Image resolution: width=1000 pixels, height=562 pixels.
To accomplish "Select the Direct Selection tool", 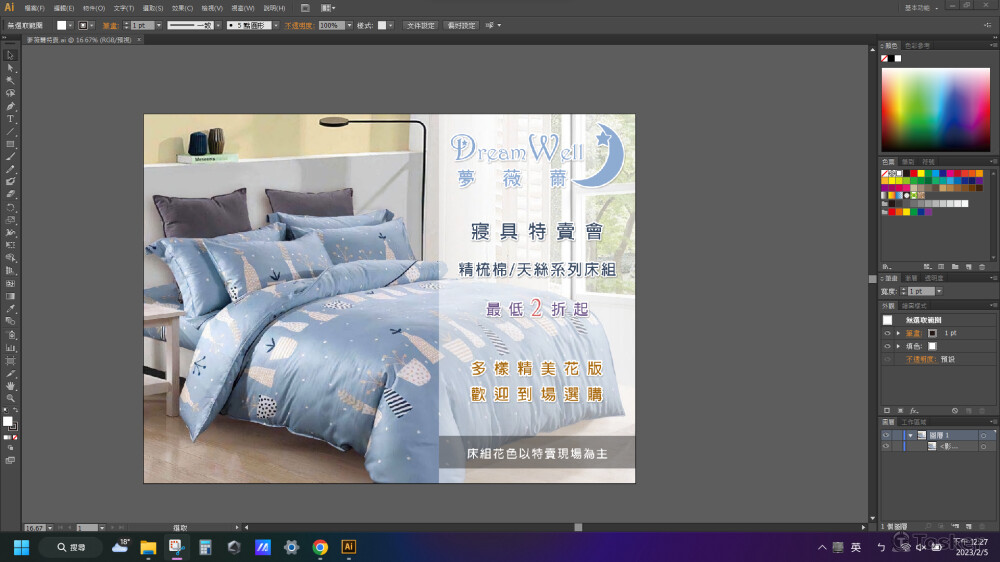I will [x=10, y=68].
